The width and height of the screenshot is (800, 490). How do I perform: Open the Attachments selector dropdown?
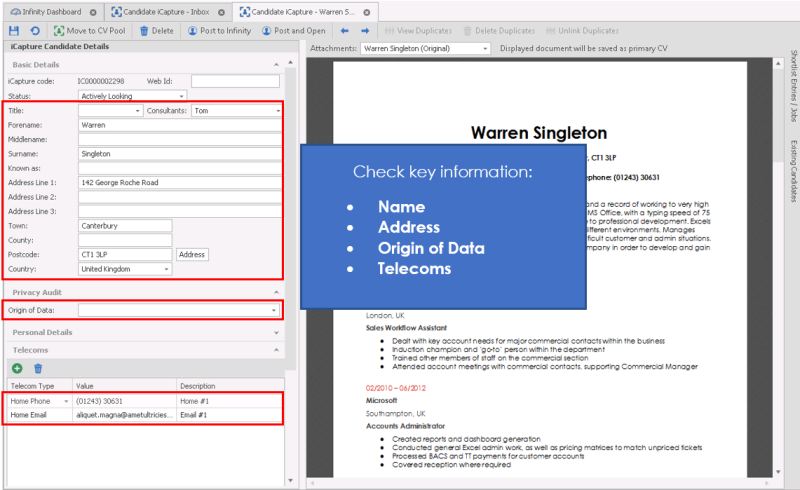pos(486,48)
